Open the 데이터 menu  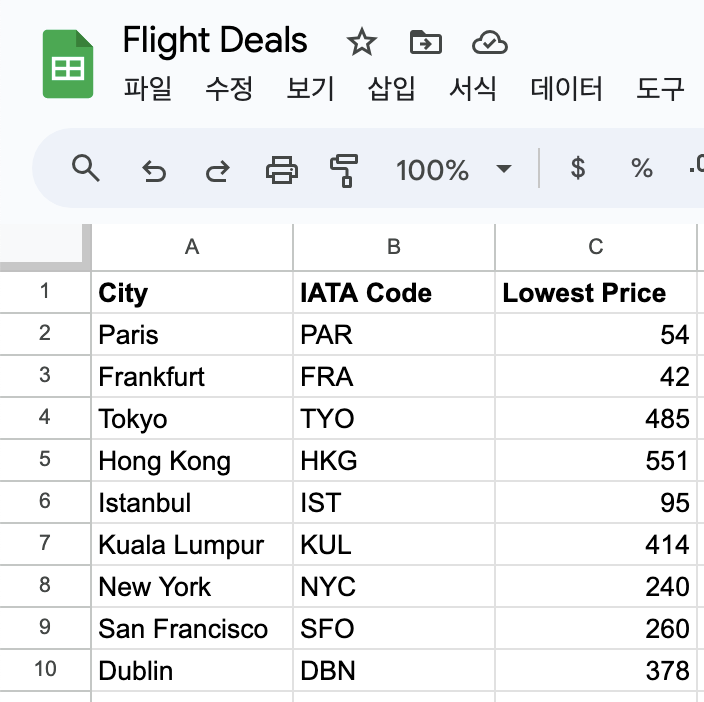566,89
